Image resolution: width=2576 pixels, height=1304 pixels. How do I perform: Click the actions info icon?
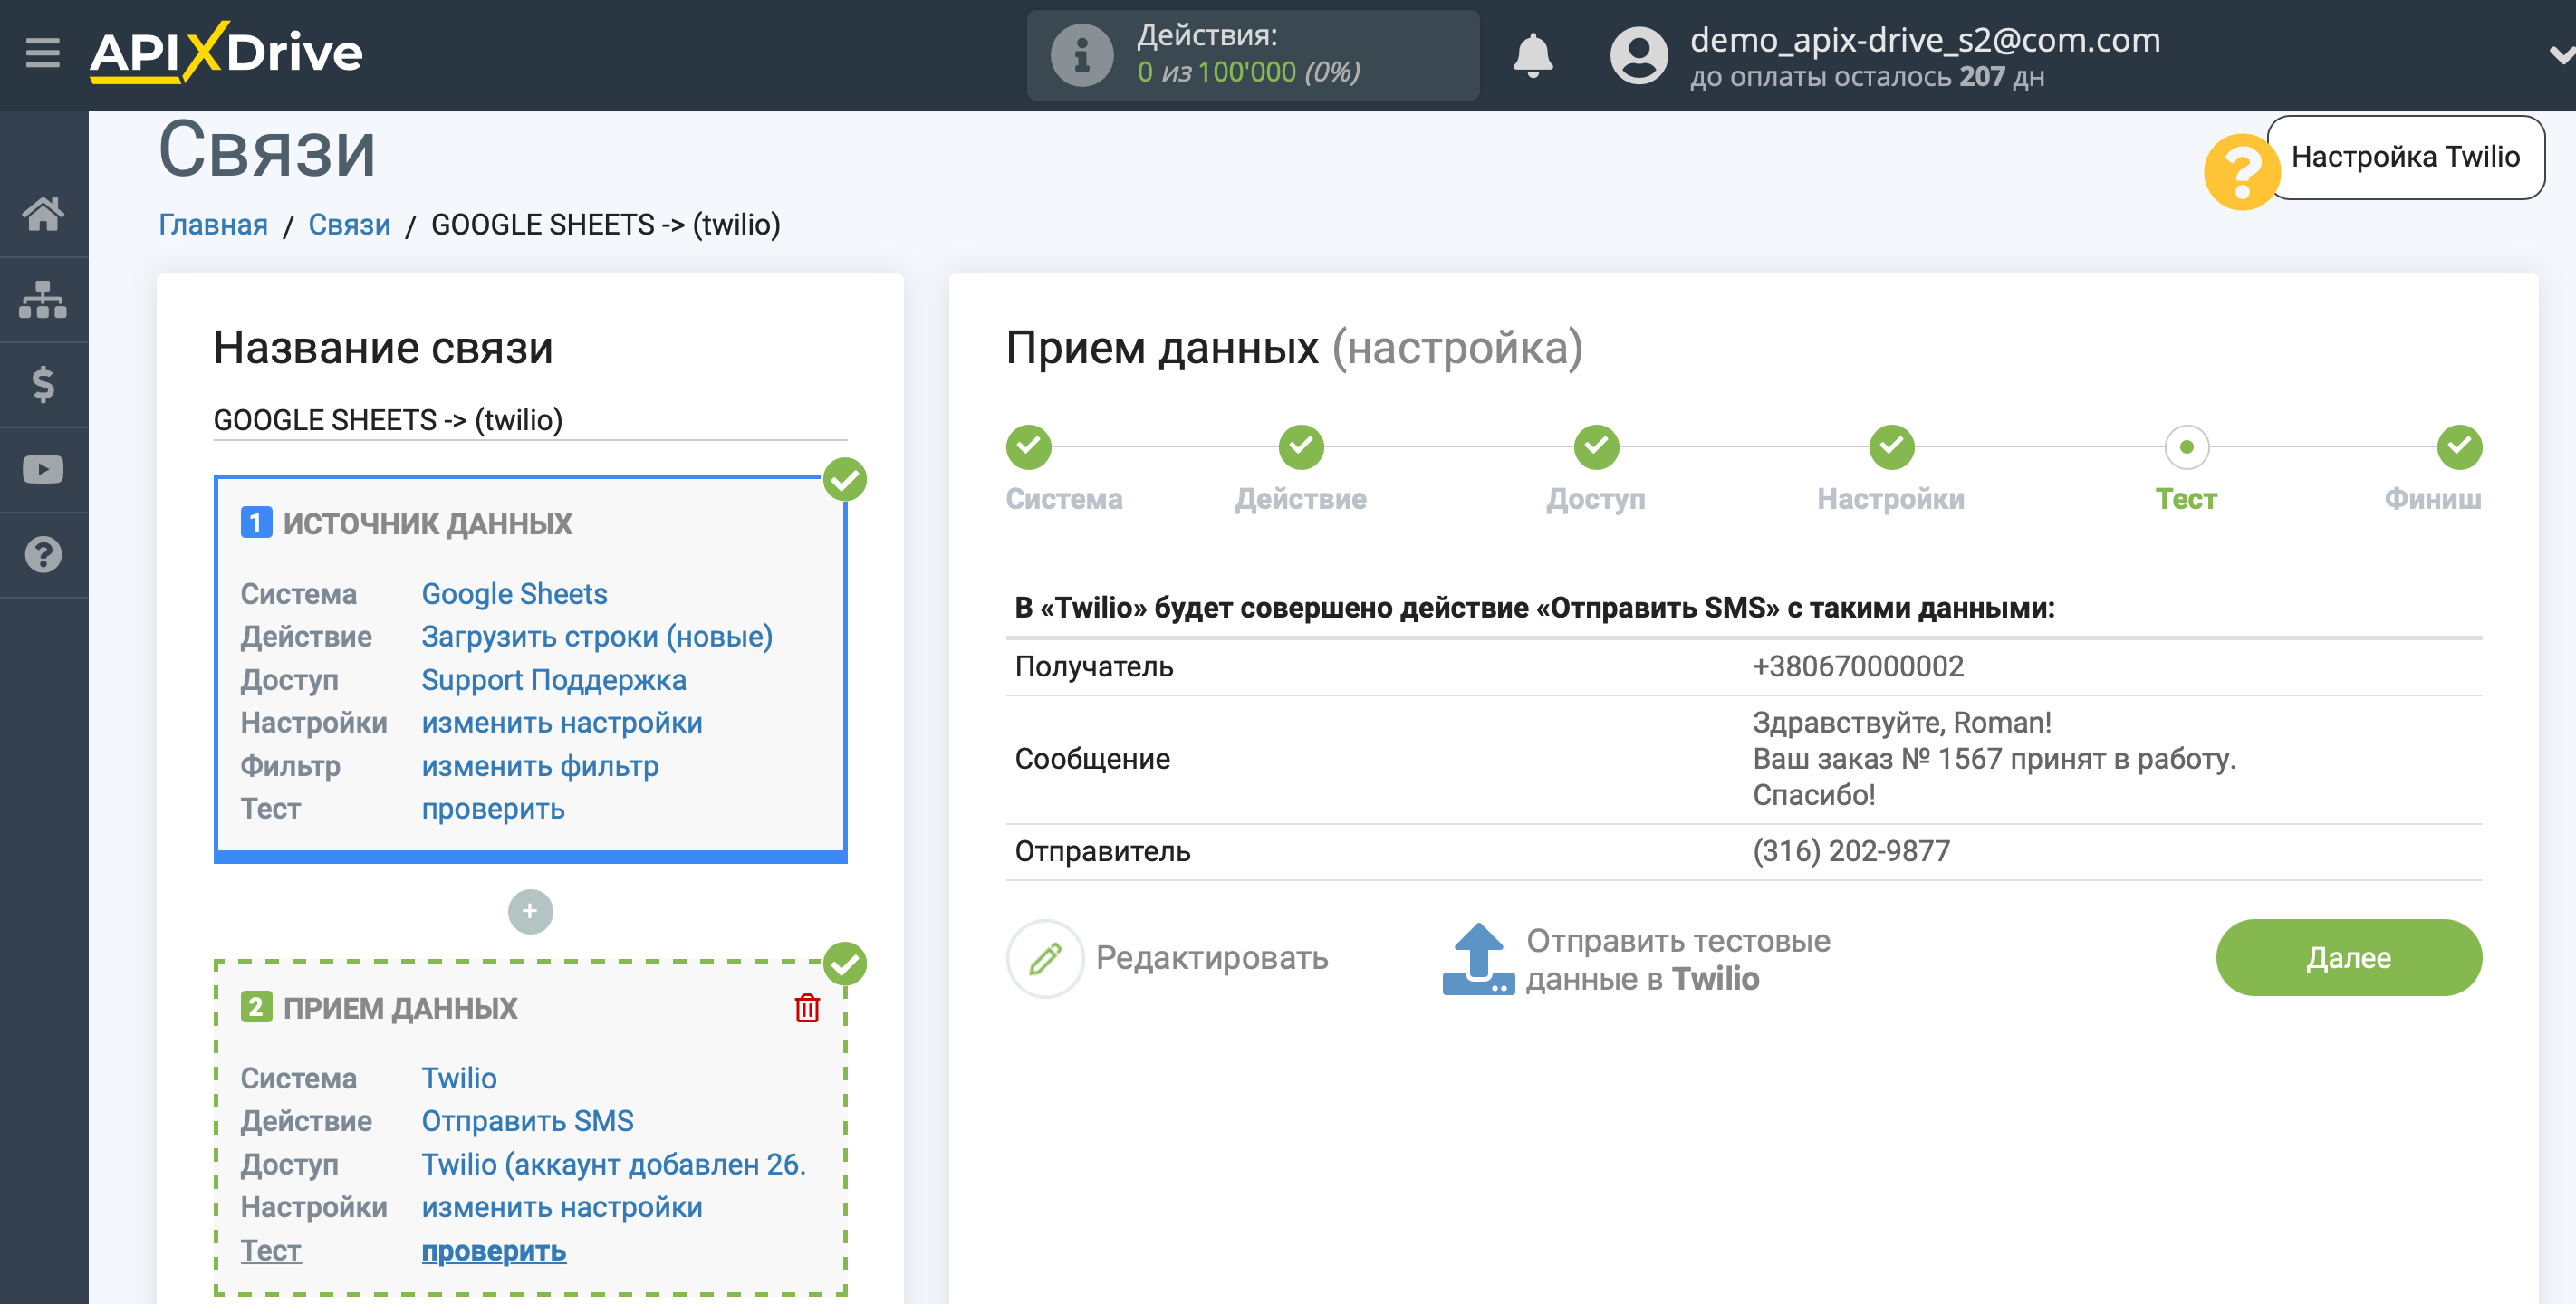1081,55
